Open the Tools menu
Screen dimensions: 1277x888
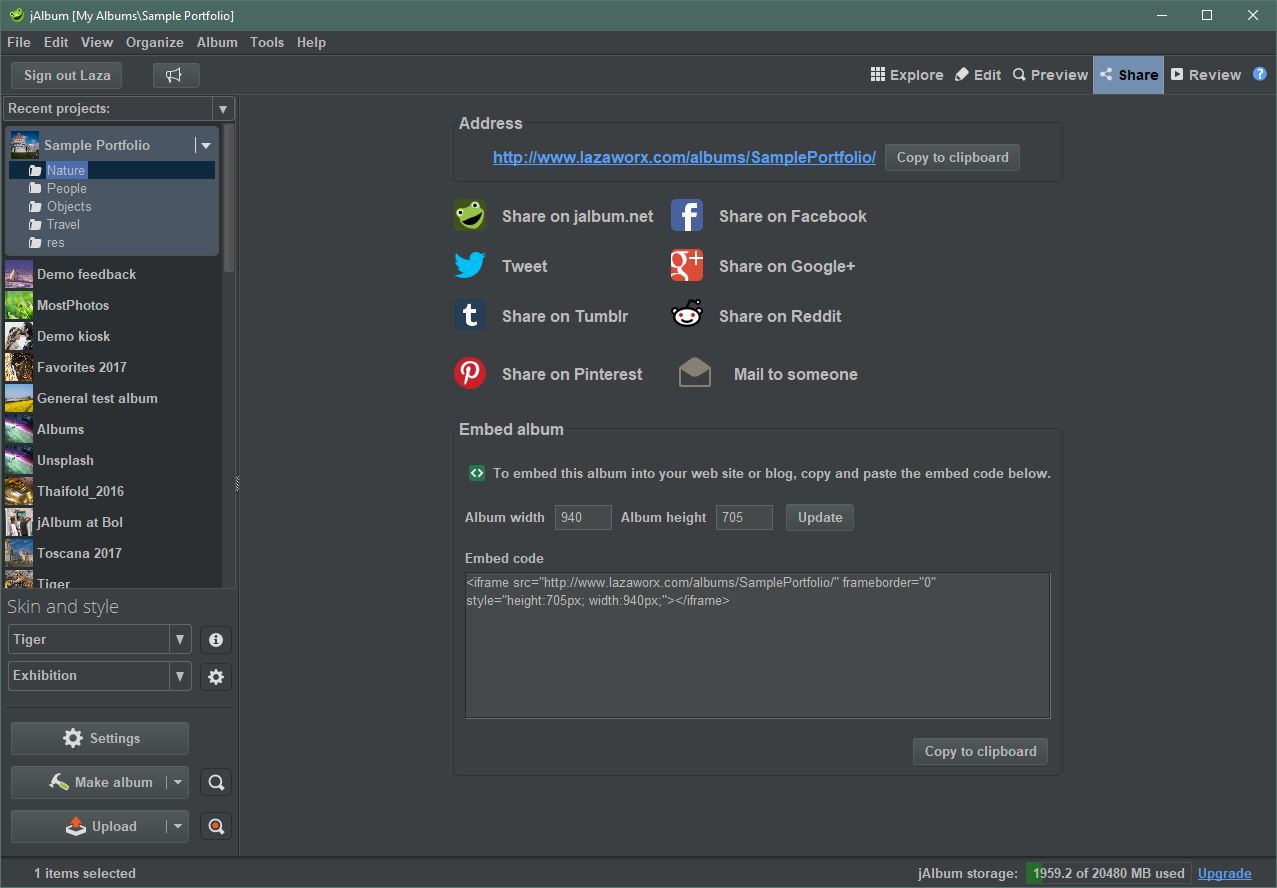267,42
